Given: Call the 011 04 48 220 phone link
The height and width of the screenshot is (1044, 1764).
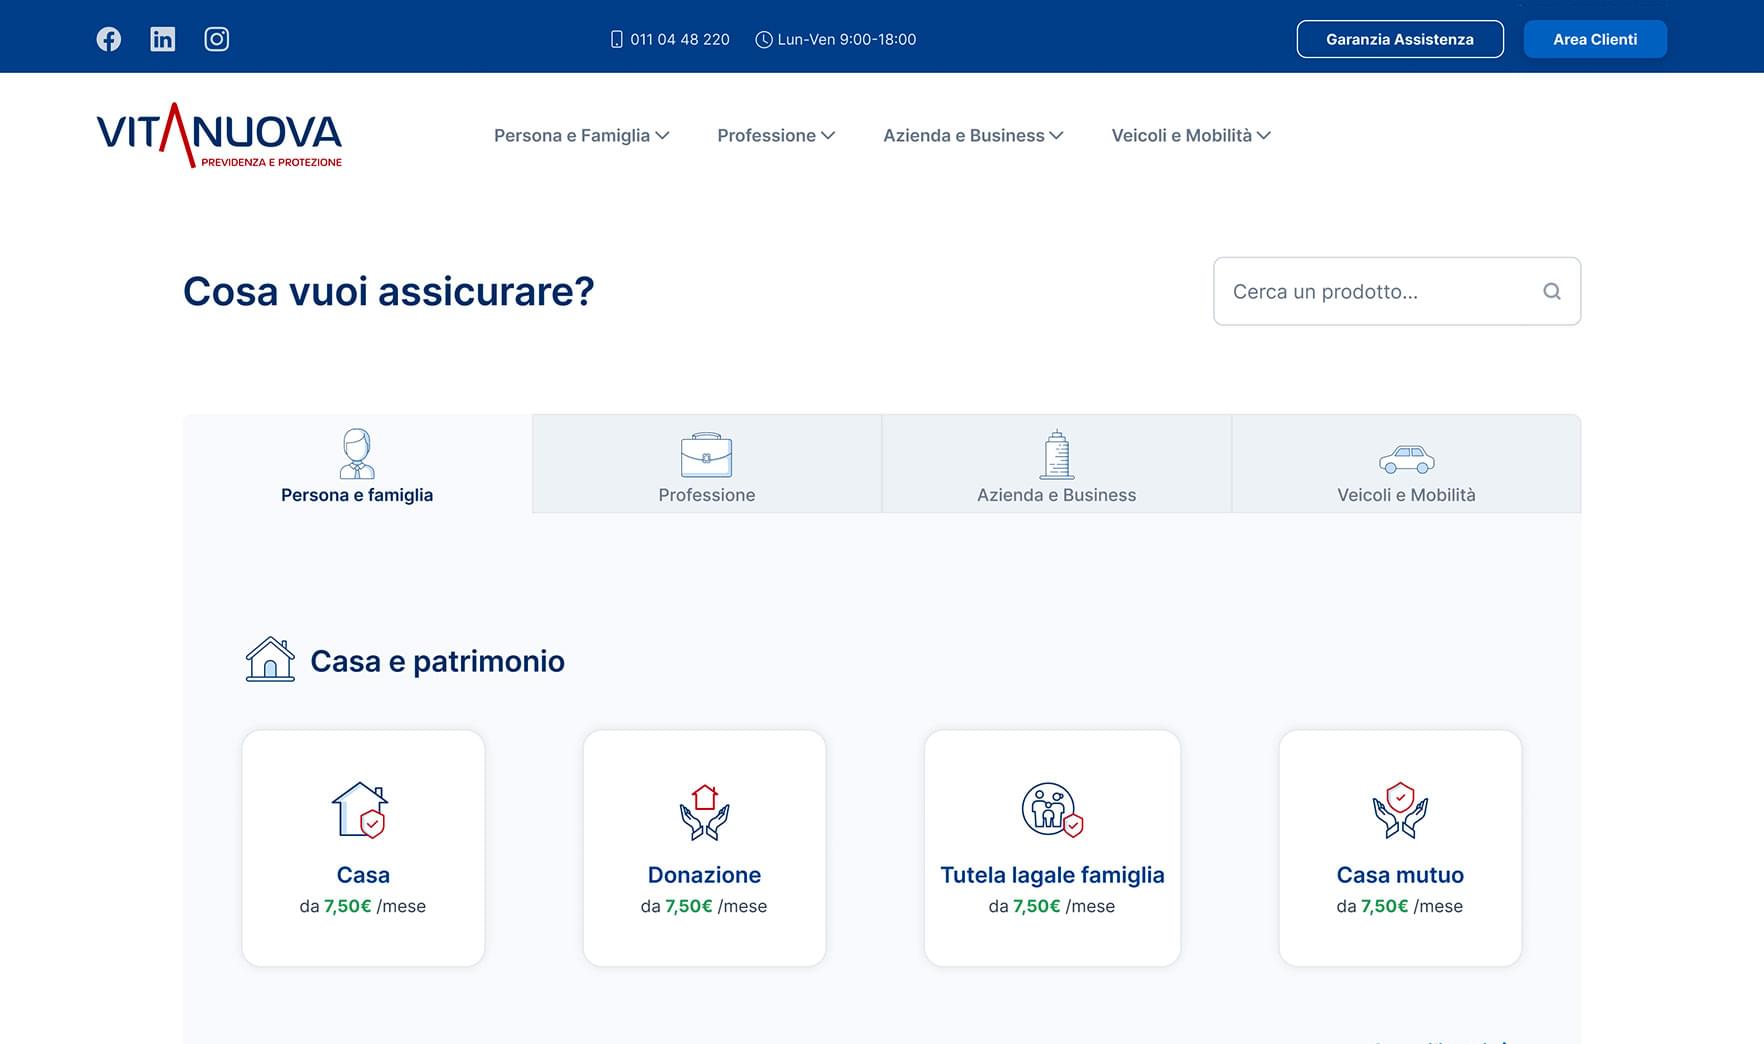Looking at the screenshot, I should pos(670,39).
